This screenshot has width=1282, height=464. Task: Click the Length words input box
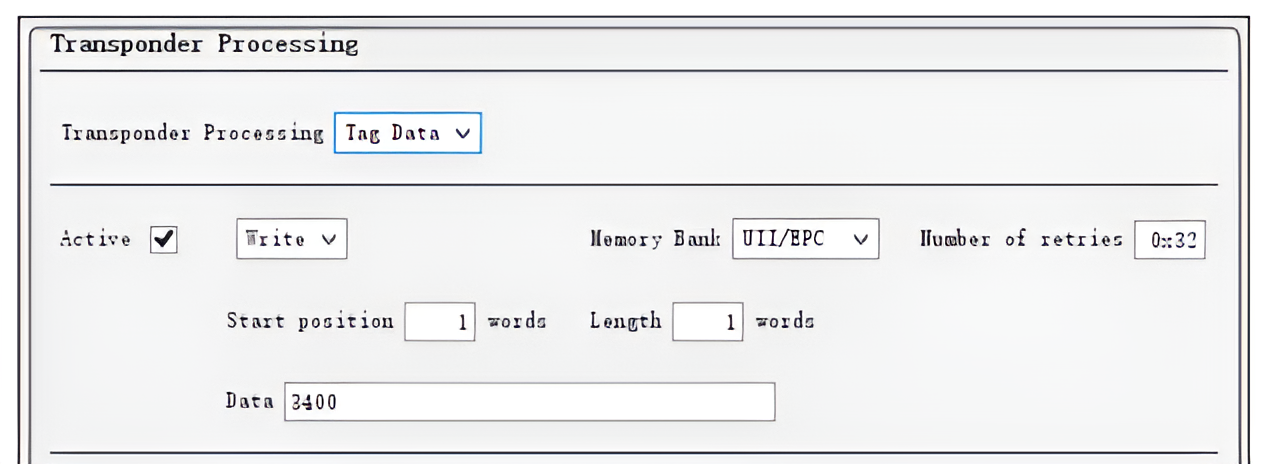(708, 322)
